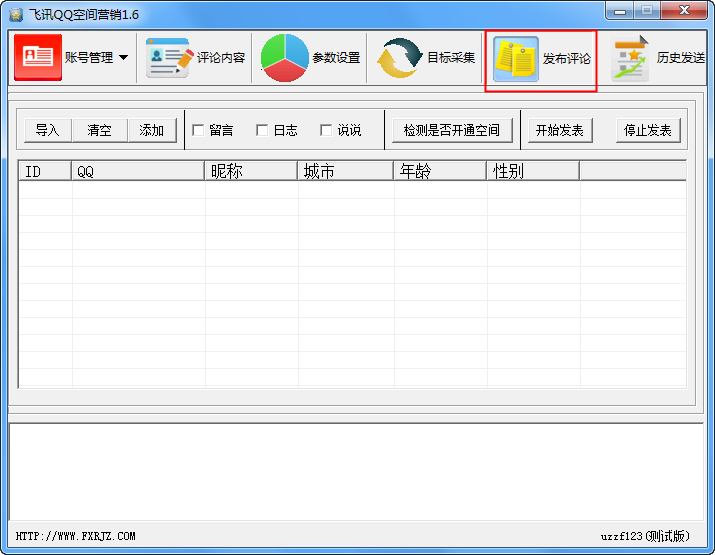Minimize the 飞讯QQ空间营销 window
The width and height of the screenshot is (715, 555).
pos(620,11)
